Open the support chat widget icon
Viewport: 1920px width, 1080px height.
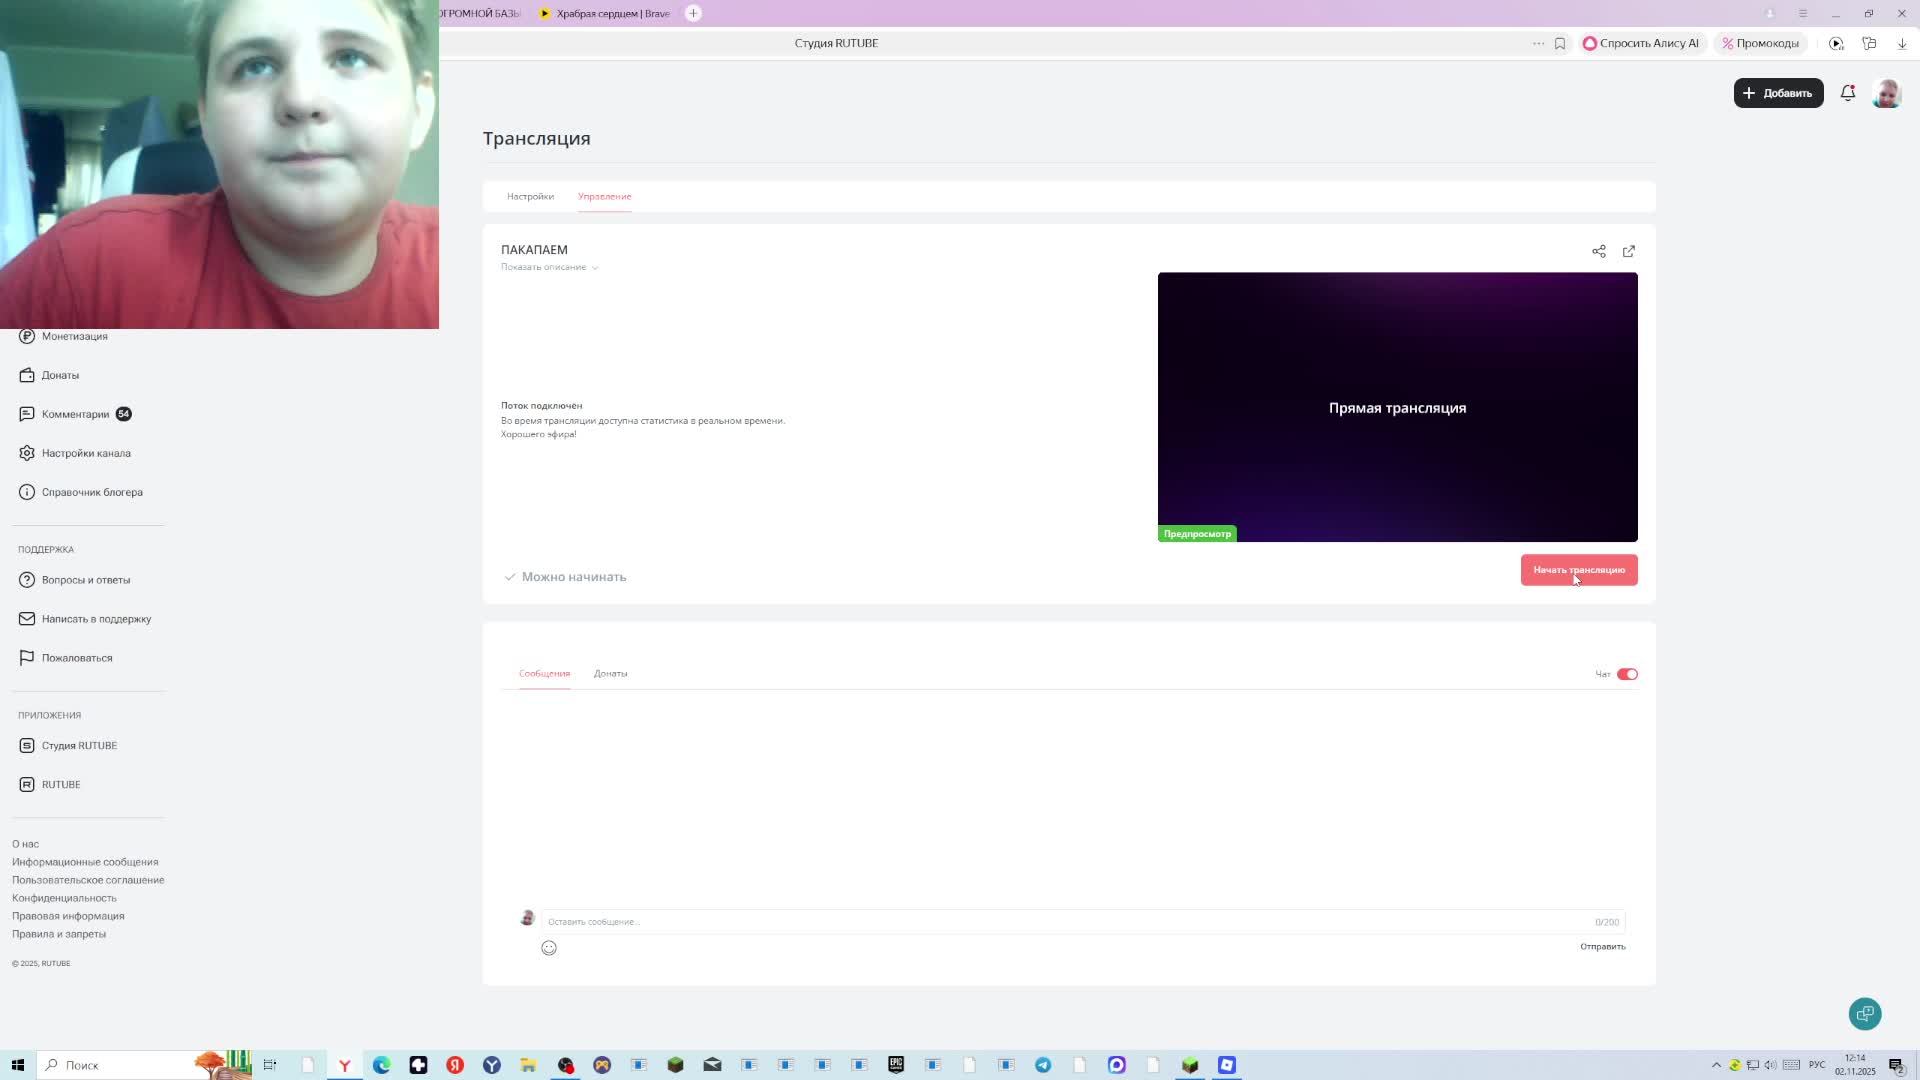tap(1864, 1014)
